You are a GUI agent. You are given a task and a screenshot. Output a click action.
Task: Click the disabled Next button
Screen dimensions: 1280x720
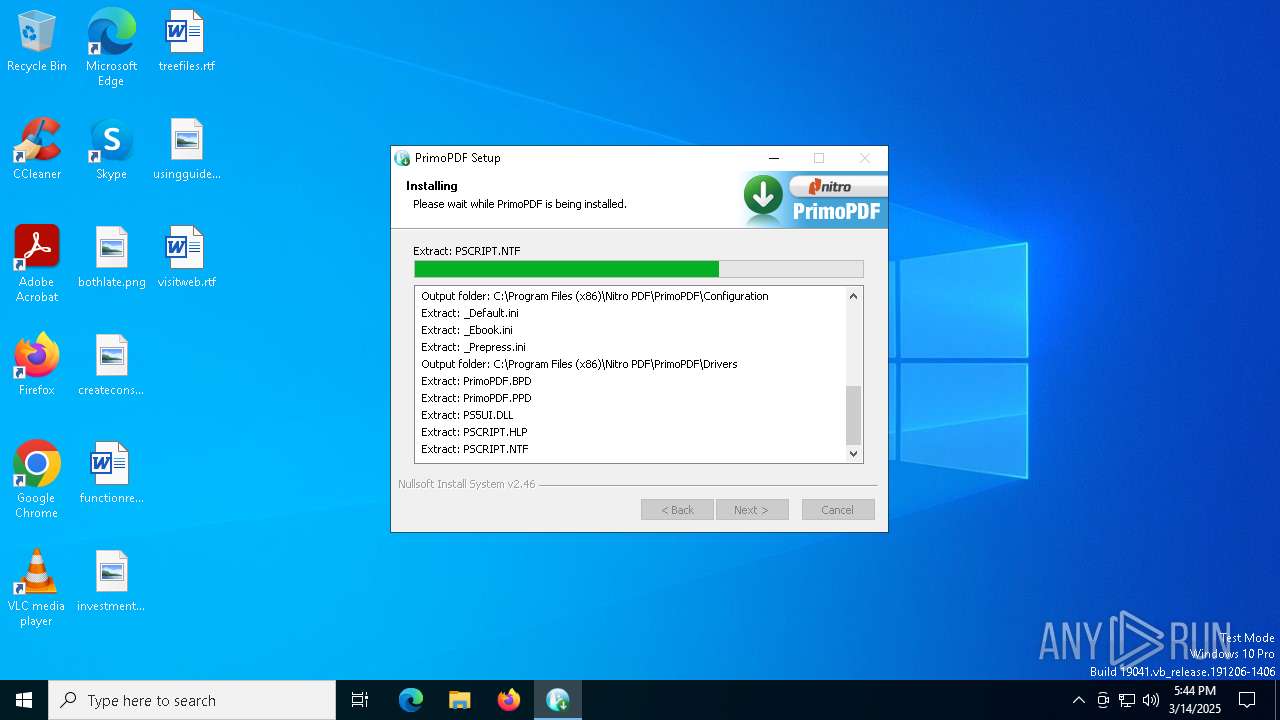752,510
